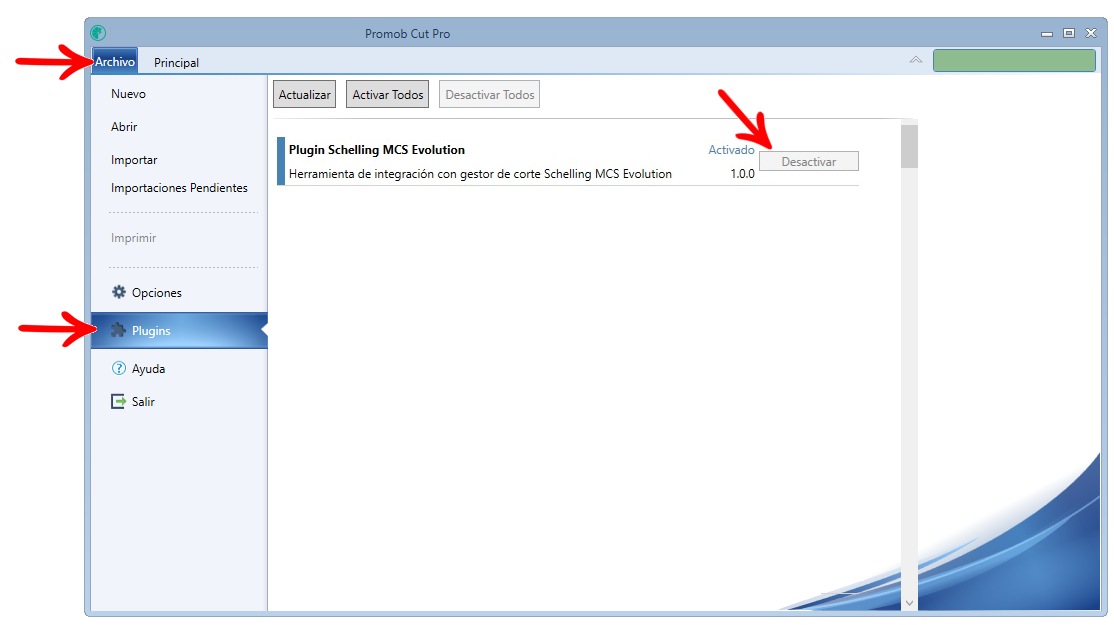The image size is (1114, 625).
Task: Click the question mark Ayuda icon
Action: click(x=119, y=368)
